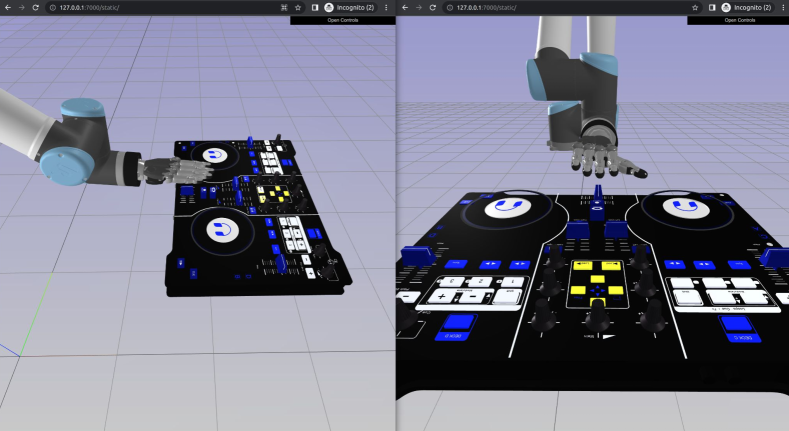Click the left blue DECK button in right window
The width and height of the screenshot is (789, 431).
pos(455,327)
